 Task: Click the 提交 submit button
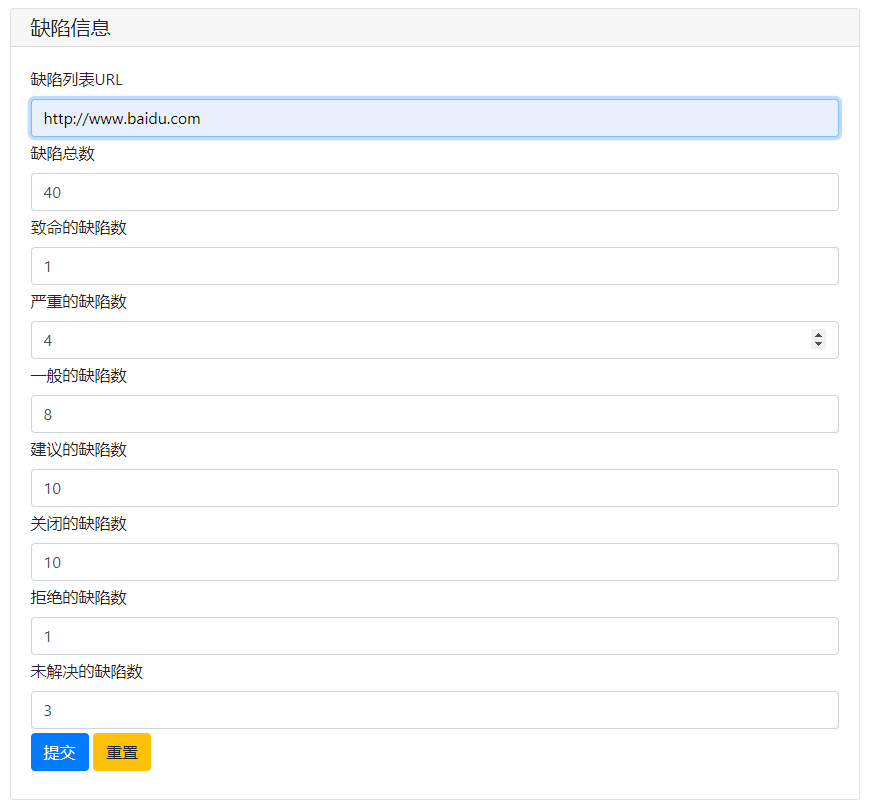[59, 752]
